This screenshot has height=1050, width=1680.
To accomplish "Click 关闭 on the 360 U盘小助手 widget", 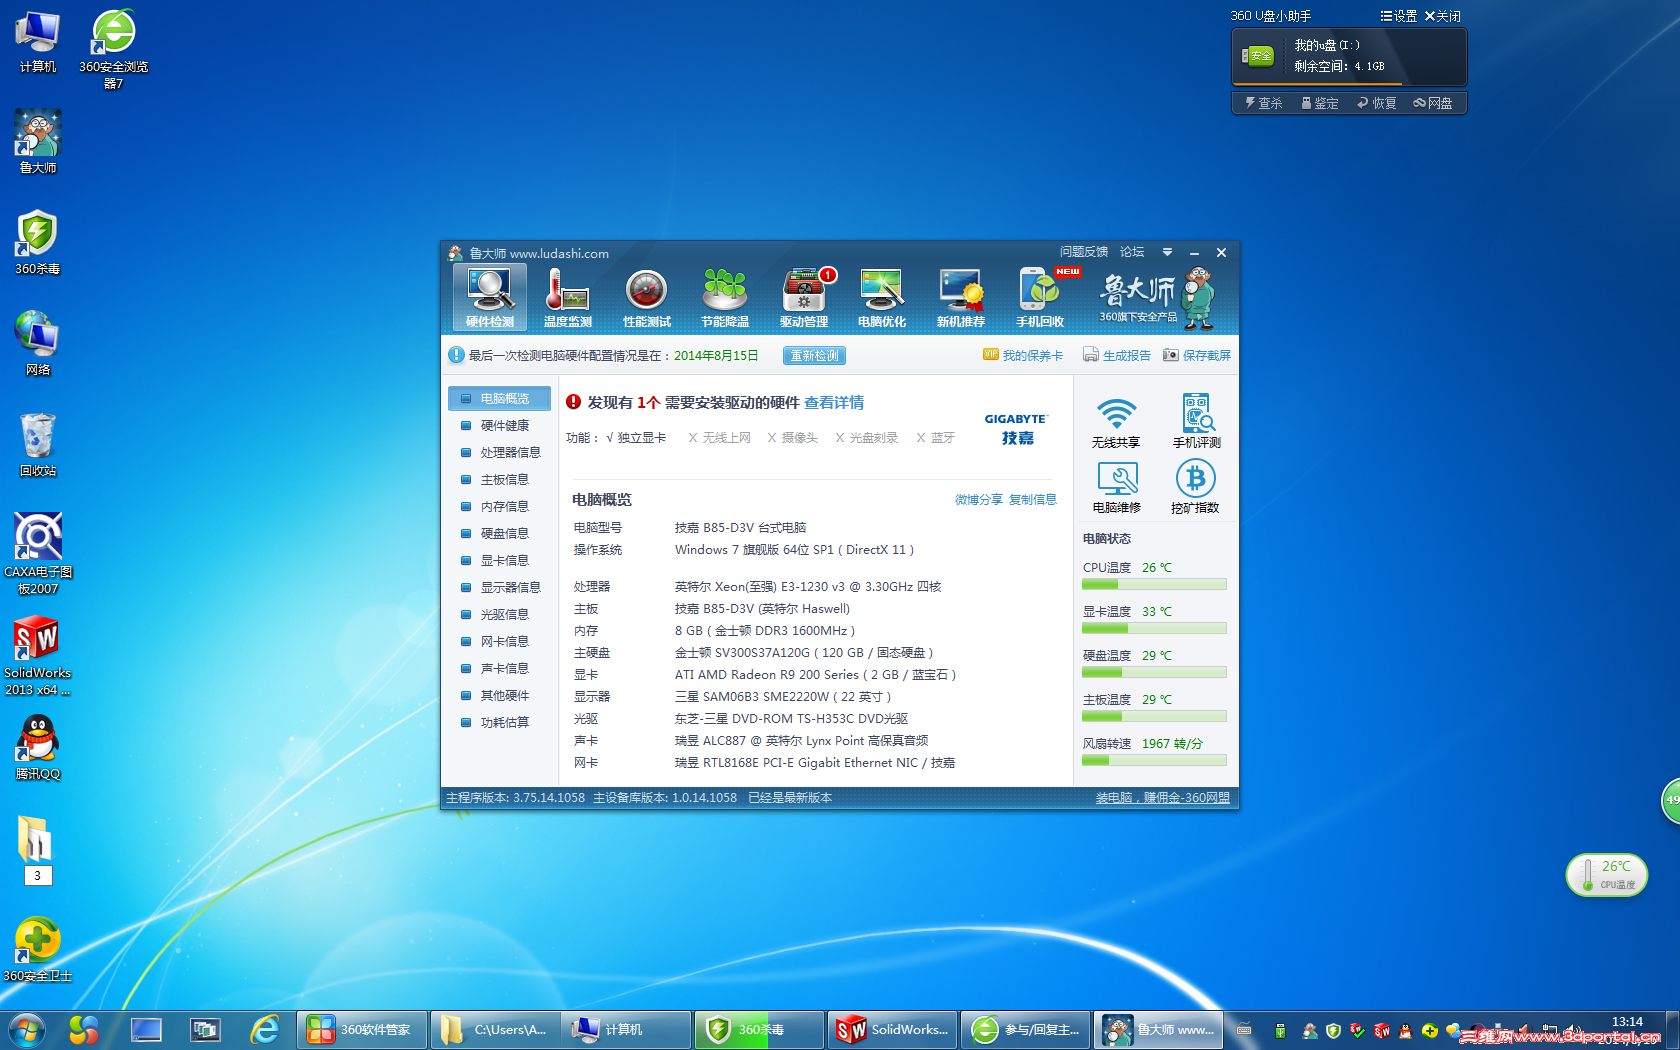I will point(1443,16).
